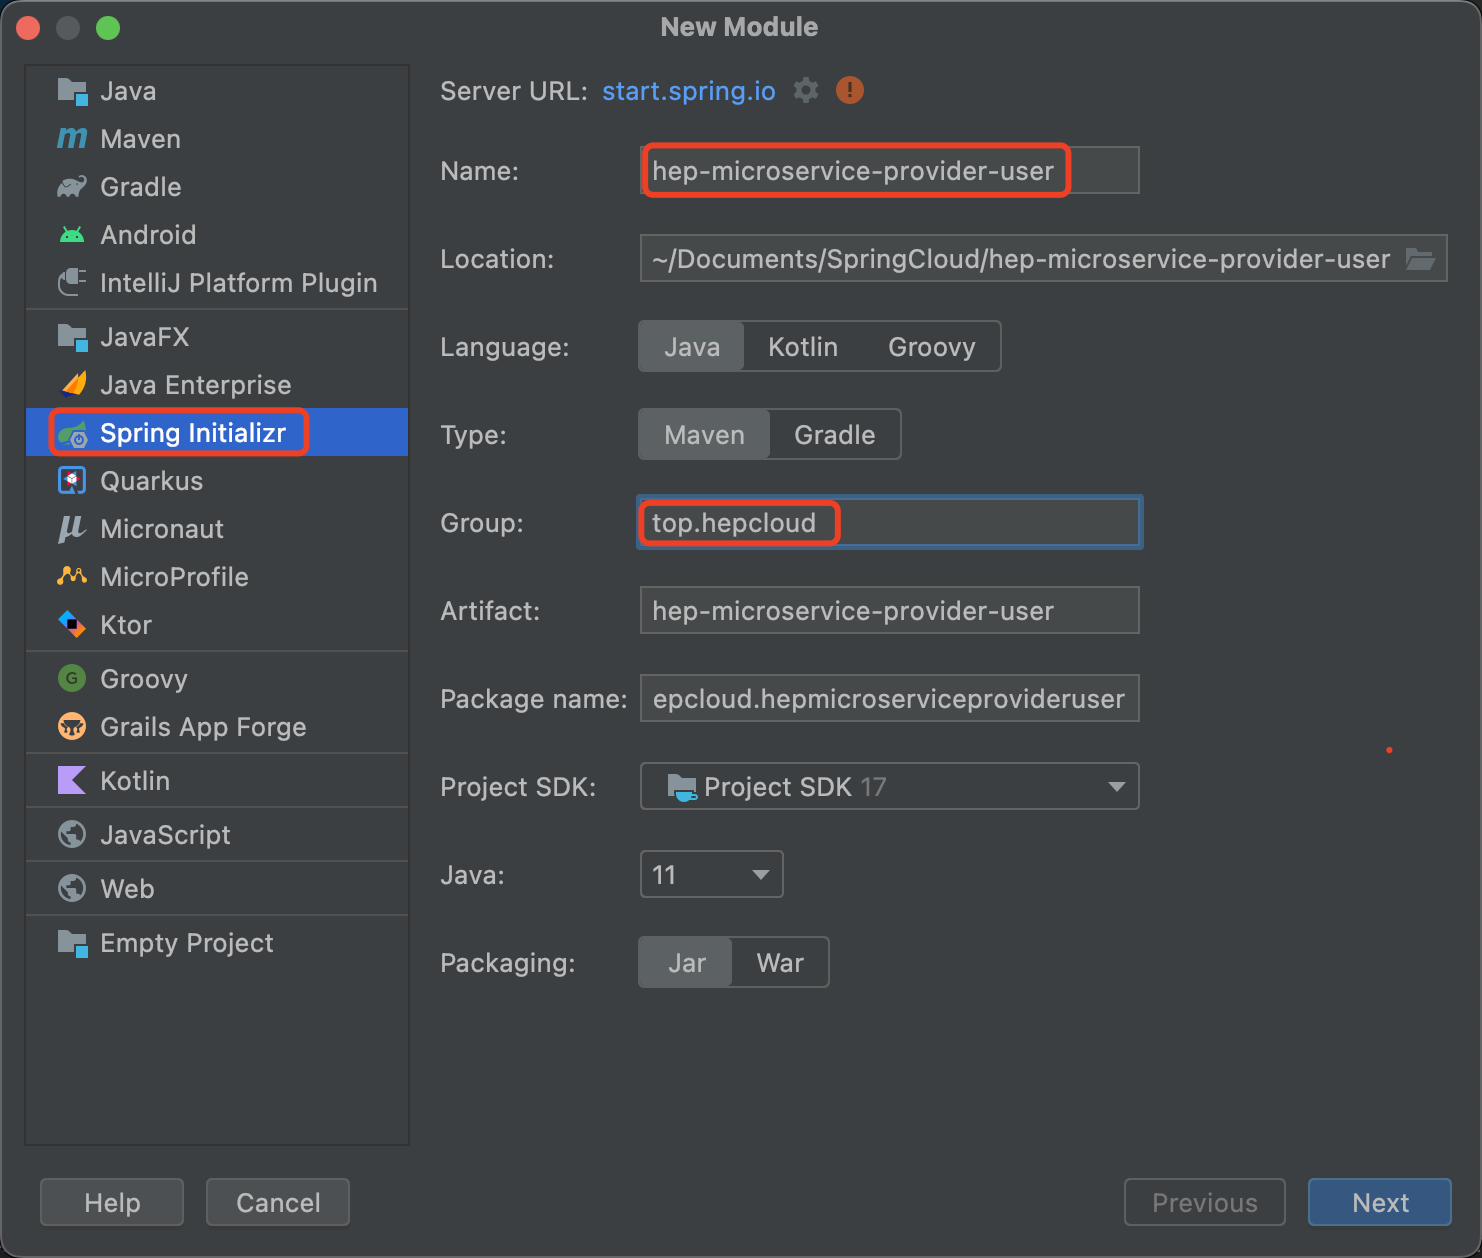
Task: Open the Location folder browse icon
Action: coord(1420,259)
